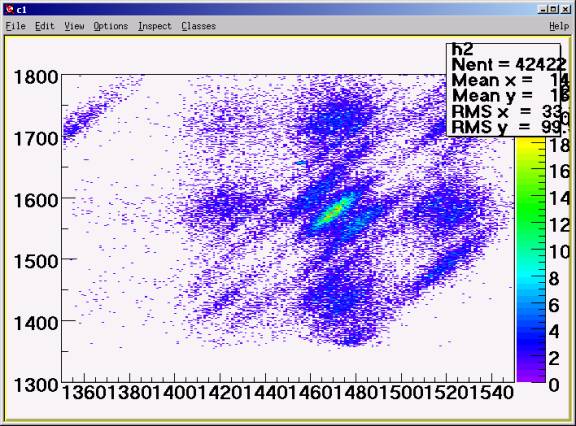Open the Help menu
Screen dimensions: 576x426
point(559,26)
